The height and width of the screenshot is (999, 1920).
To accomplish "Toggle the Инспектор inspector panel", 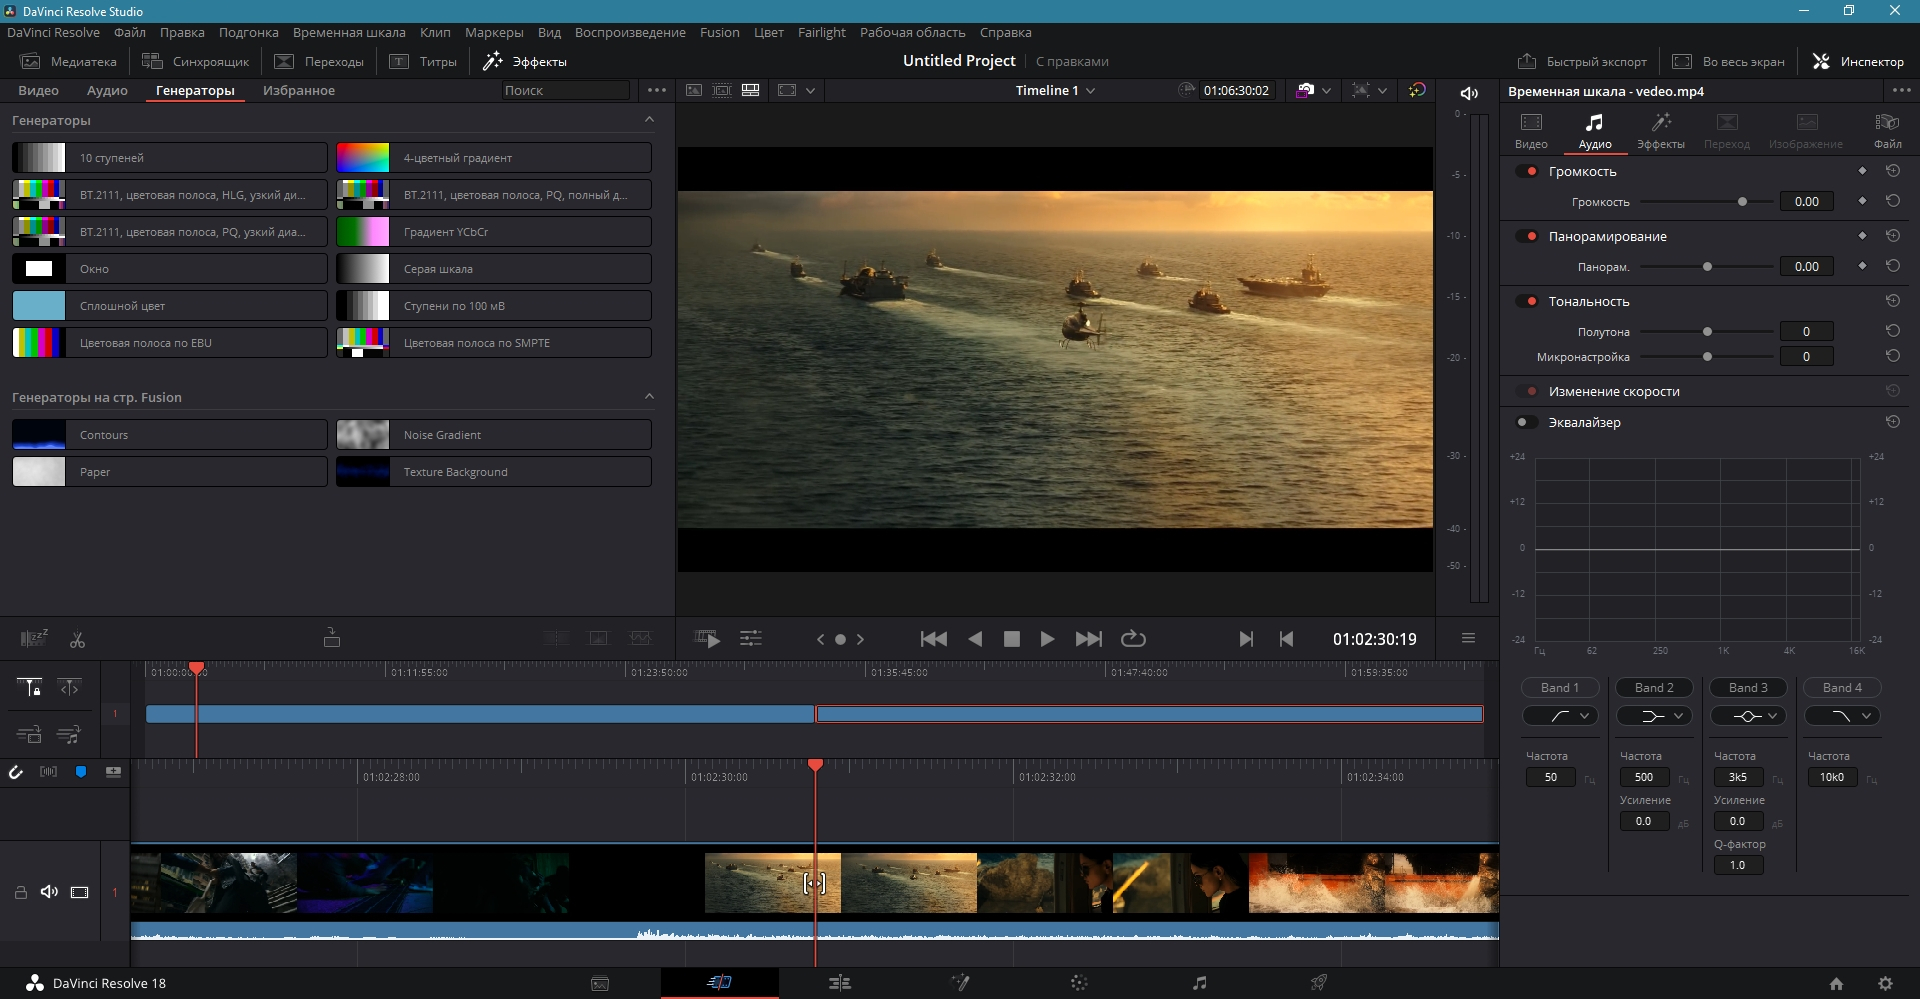I will point(1859,61).
